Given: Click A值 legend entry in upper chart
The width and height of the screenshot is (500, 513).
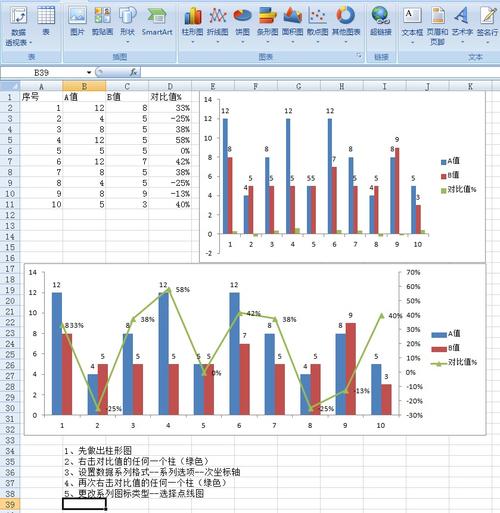Looking at the screenshot, I should [x=450, y=161].
